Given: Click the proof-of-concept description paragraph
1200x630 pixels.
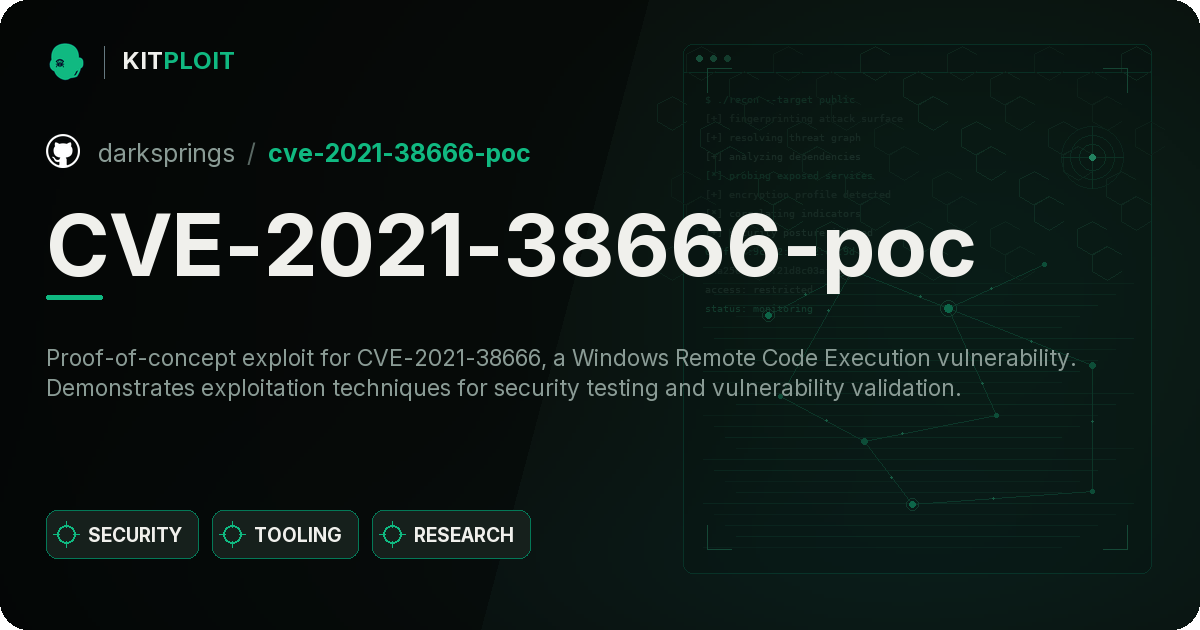Looking at the screenshot, I should [x=561, y=373].
